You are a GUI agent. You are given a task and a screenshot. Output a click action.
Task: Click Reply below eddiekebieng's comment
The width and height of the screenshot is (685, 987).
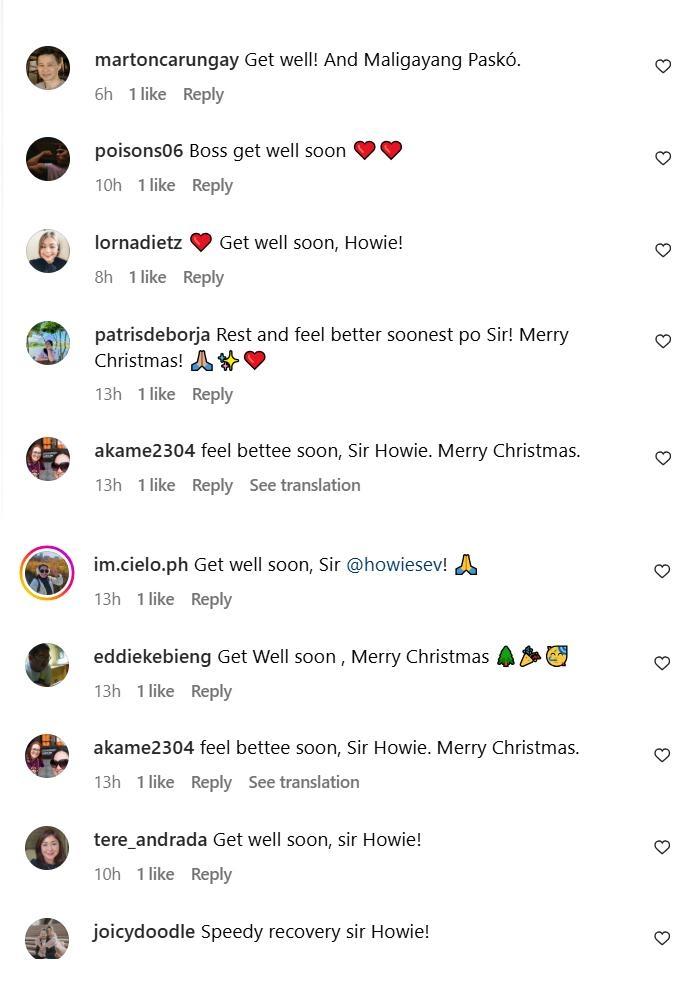211,691
